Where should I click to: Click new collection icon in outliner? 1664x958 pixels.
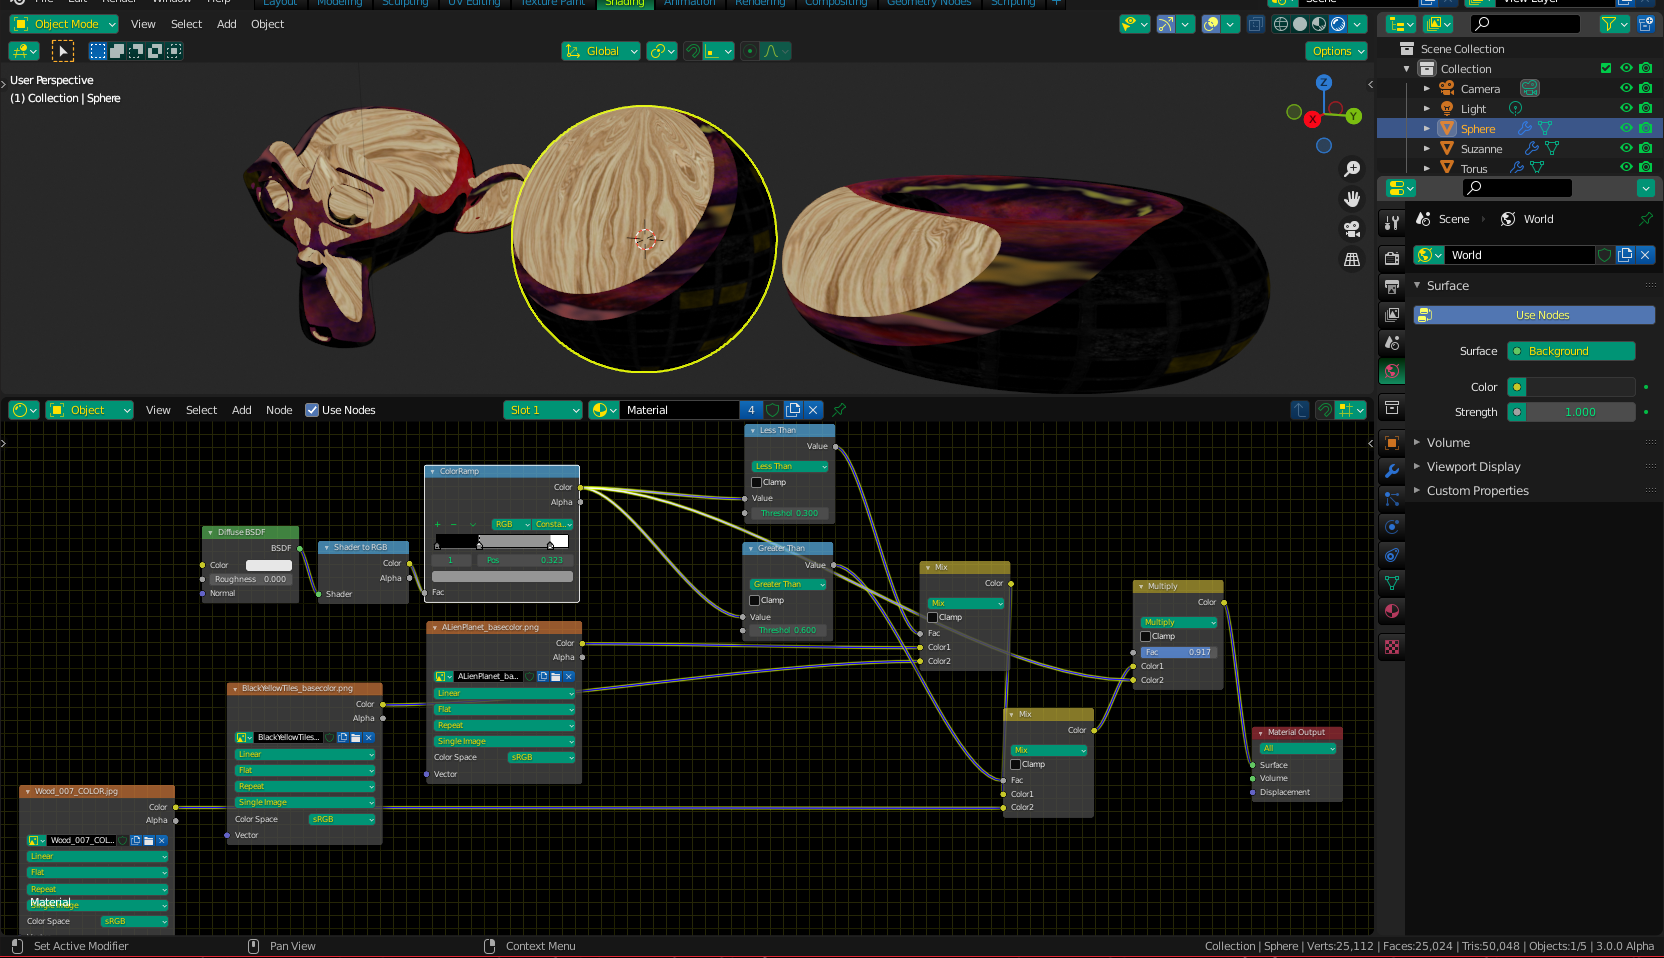coord(1646,24)
